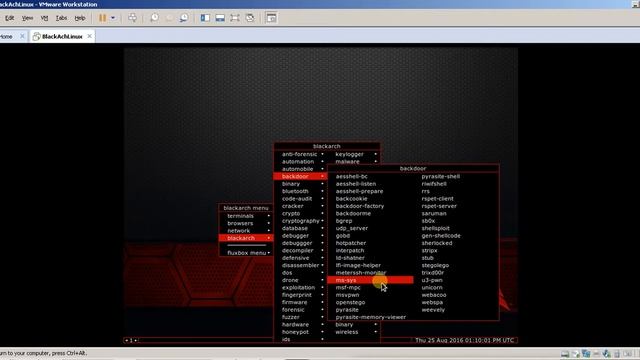Open browsers in blackarch menu
Screen dimensions: 640x360
tap(246, 223)
